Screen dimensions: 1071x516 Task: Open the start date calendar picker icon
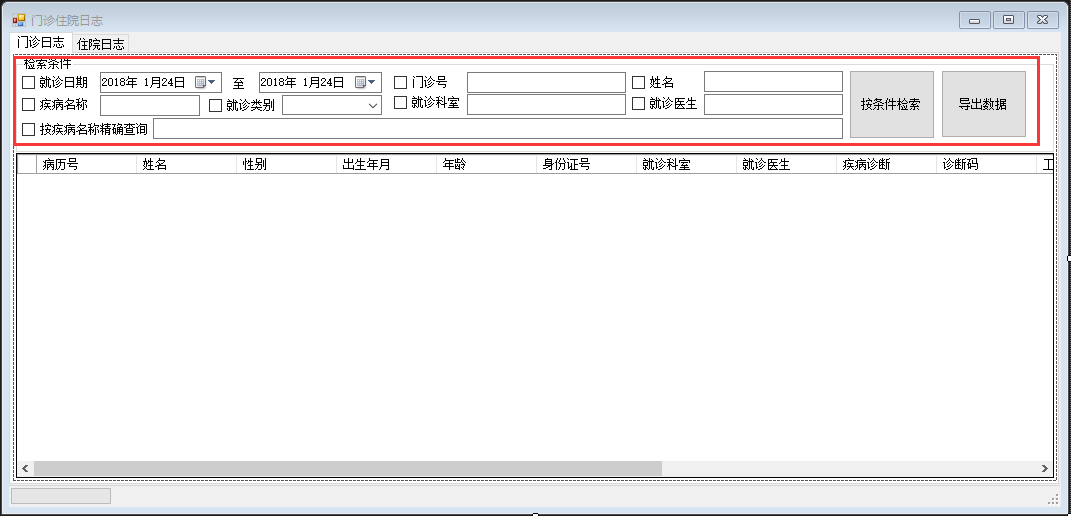205,83
